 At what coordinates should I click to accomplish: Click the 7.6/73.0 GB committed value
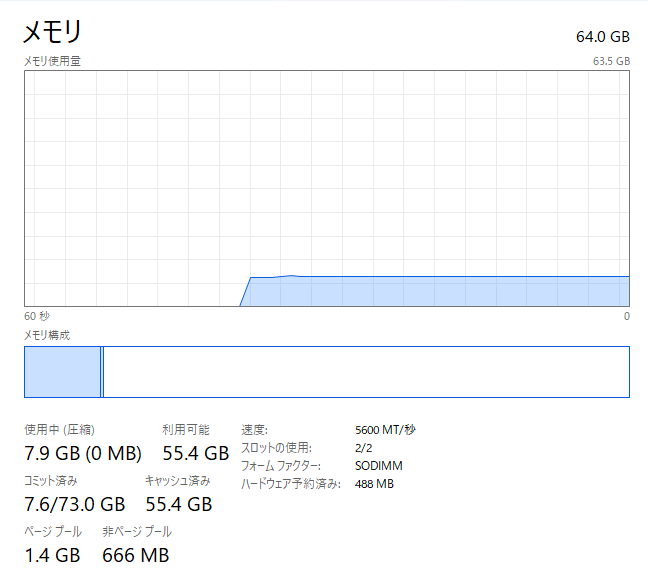tap(75, 504)
